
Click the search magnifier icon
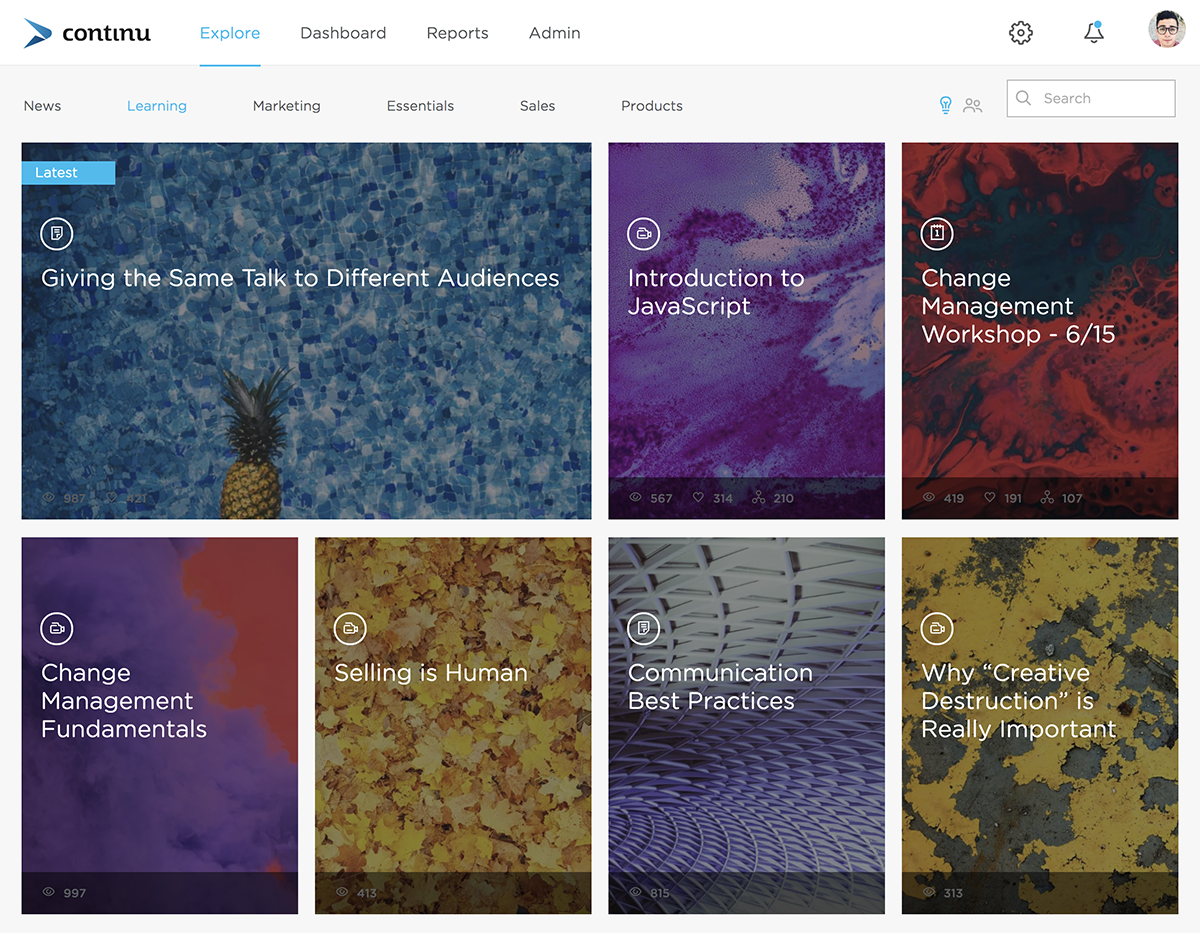1023,98
